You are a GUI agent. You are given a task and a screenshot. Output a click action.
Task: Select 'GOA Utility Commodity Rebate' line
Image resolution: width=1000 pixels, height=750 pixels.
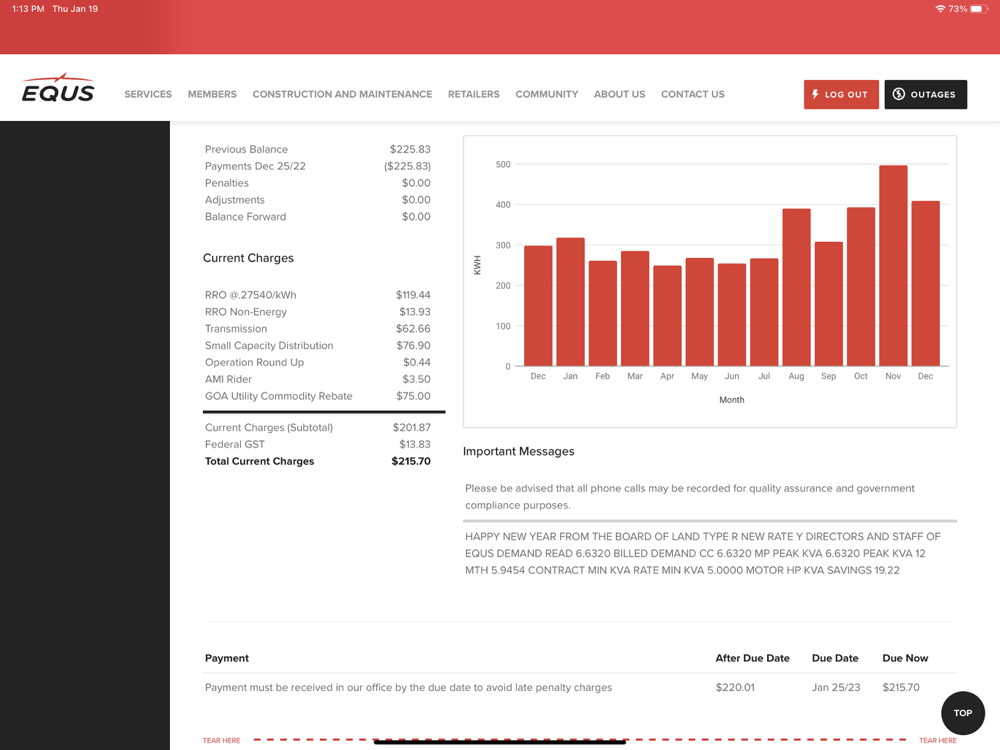tap(279, 396)
